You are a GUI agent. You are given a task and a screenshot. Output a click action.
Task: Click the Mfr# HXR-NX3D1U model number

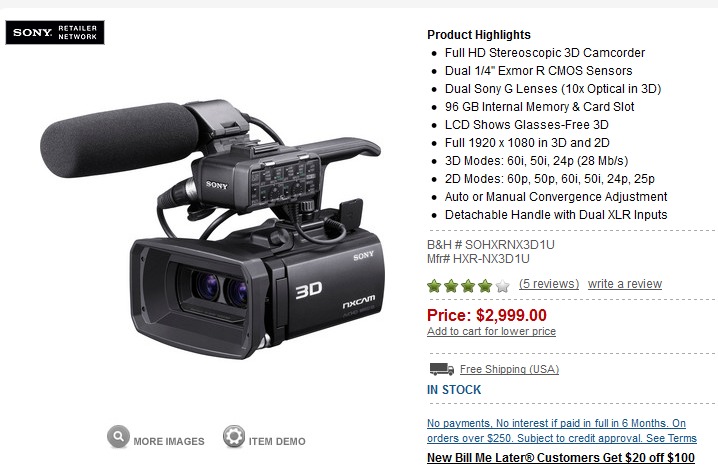point(478,259)
